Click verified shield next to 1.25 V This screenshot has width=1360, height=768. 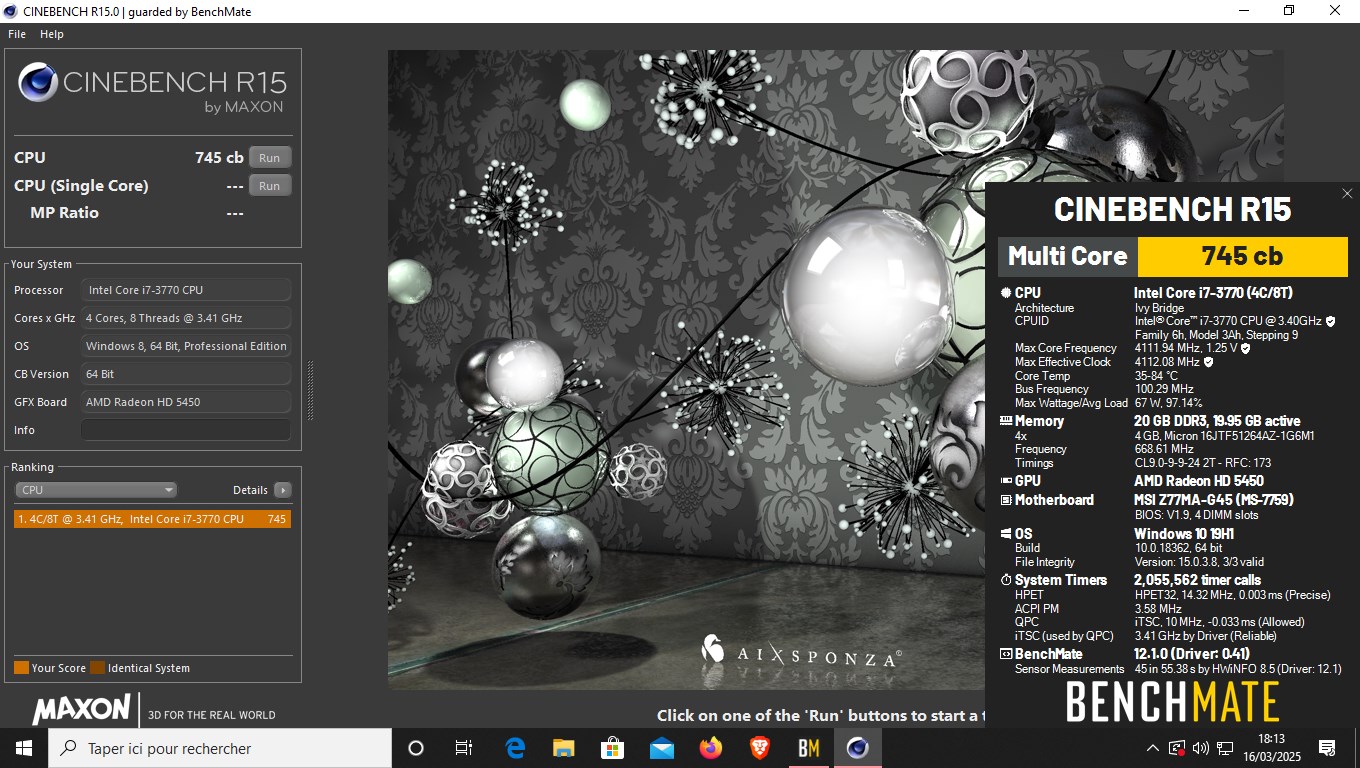[x=1245, y=348]
